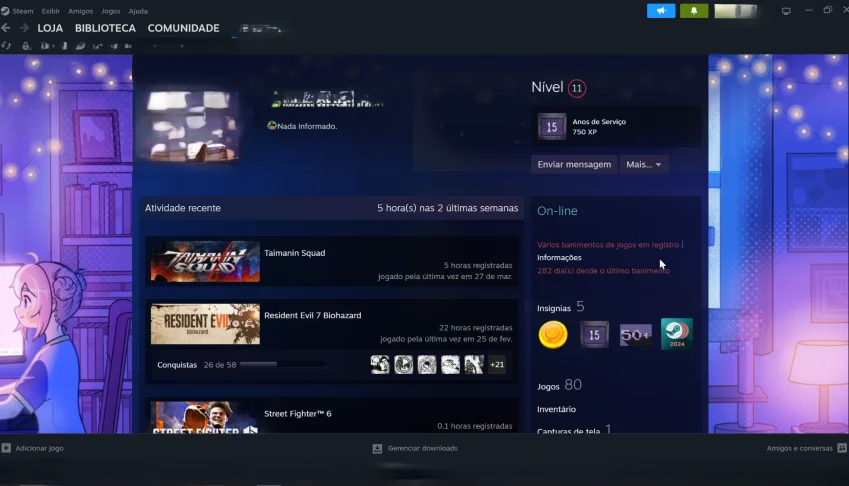The image size is (849, 486).
Task: Click Adicionar jogo label
Action: pos(40,448)
